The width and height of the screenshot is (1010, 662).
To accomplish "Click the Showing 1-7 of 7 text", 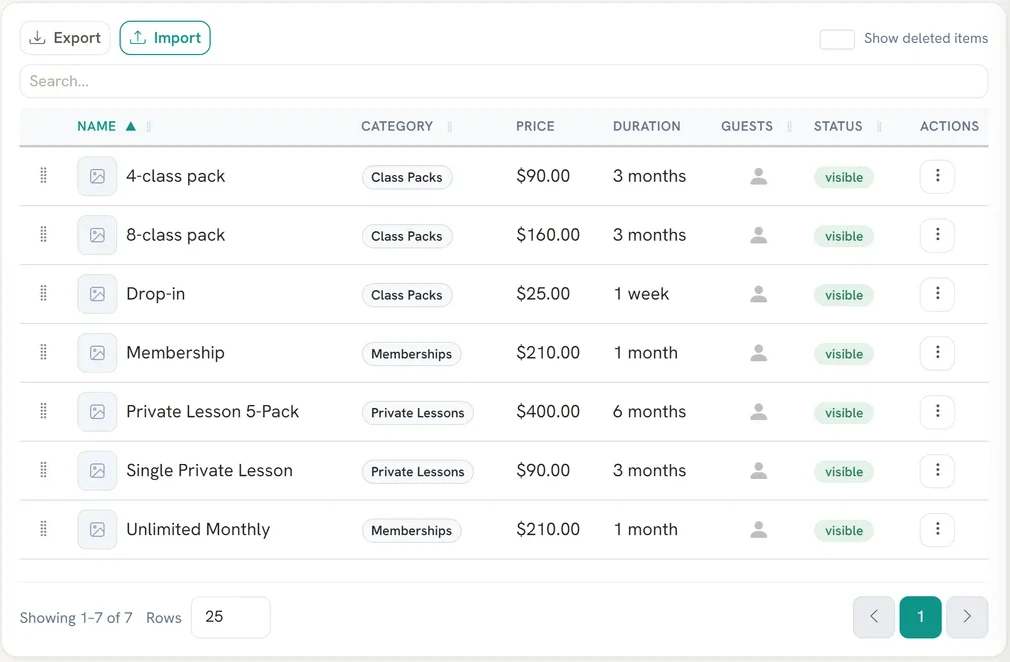I will 76,618.
